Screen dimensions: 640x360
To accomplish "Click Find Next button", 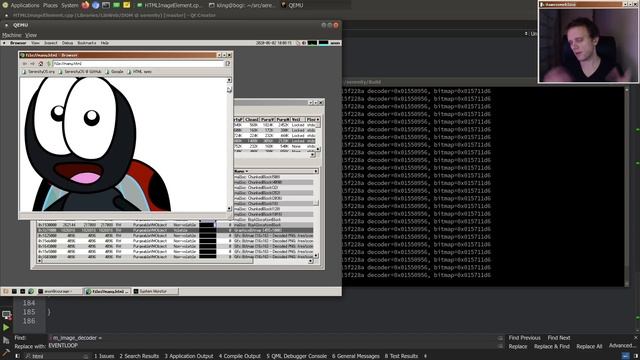I will point(558,338).
